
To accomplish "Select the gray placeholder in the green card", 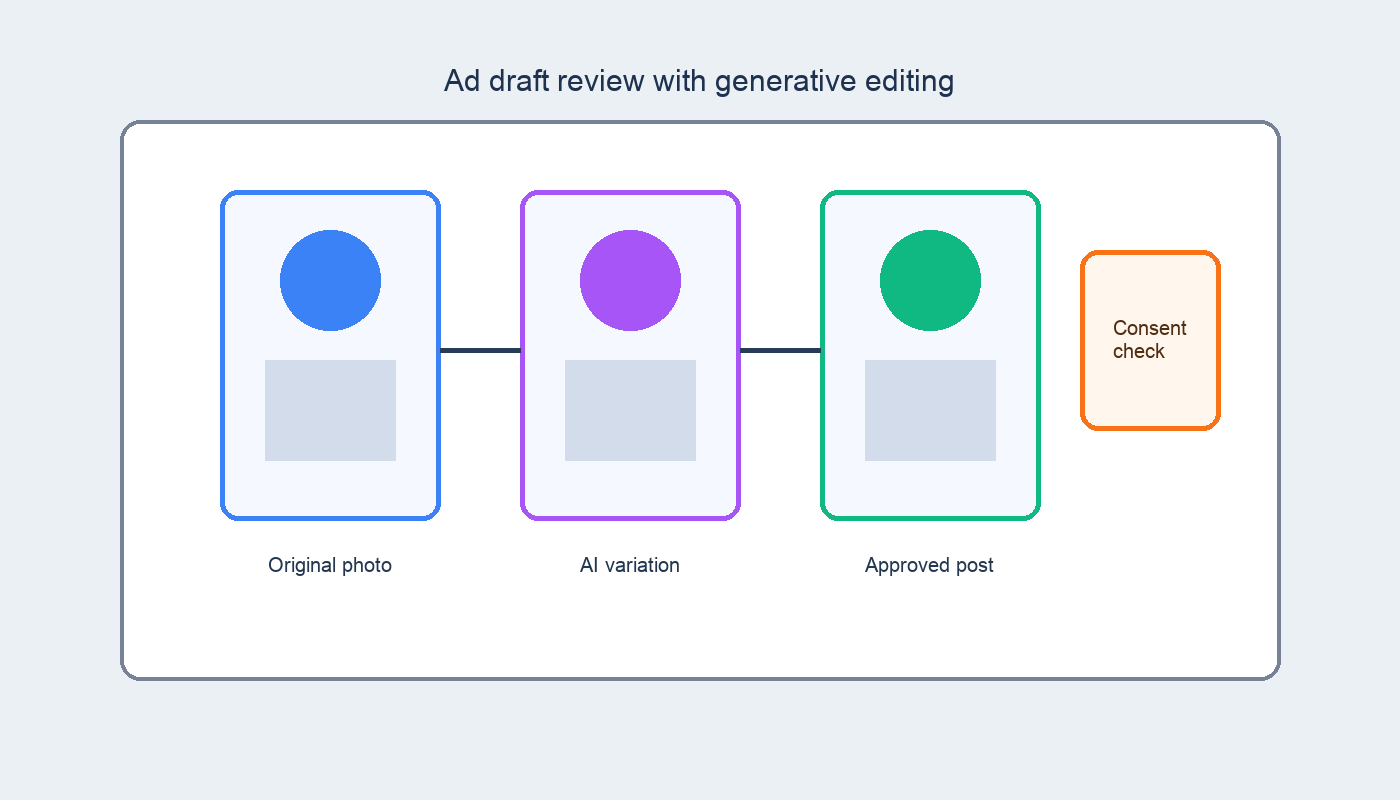I will point(930,410).
